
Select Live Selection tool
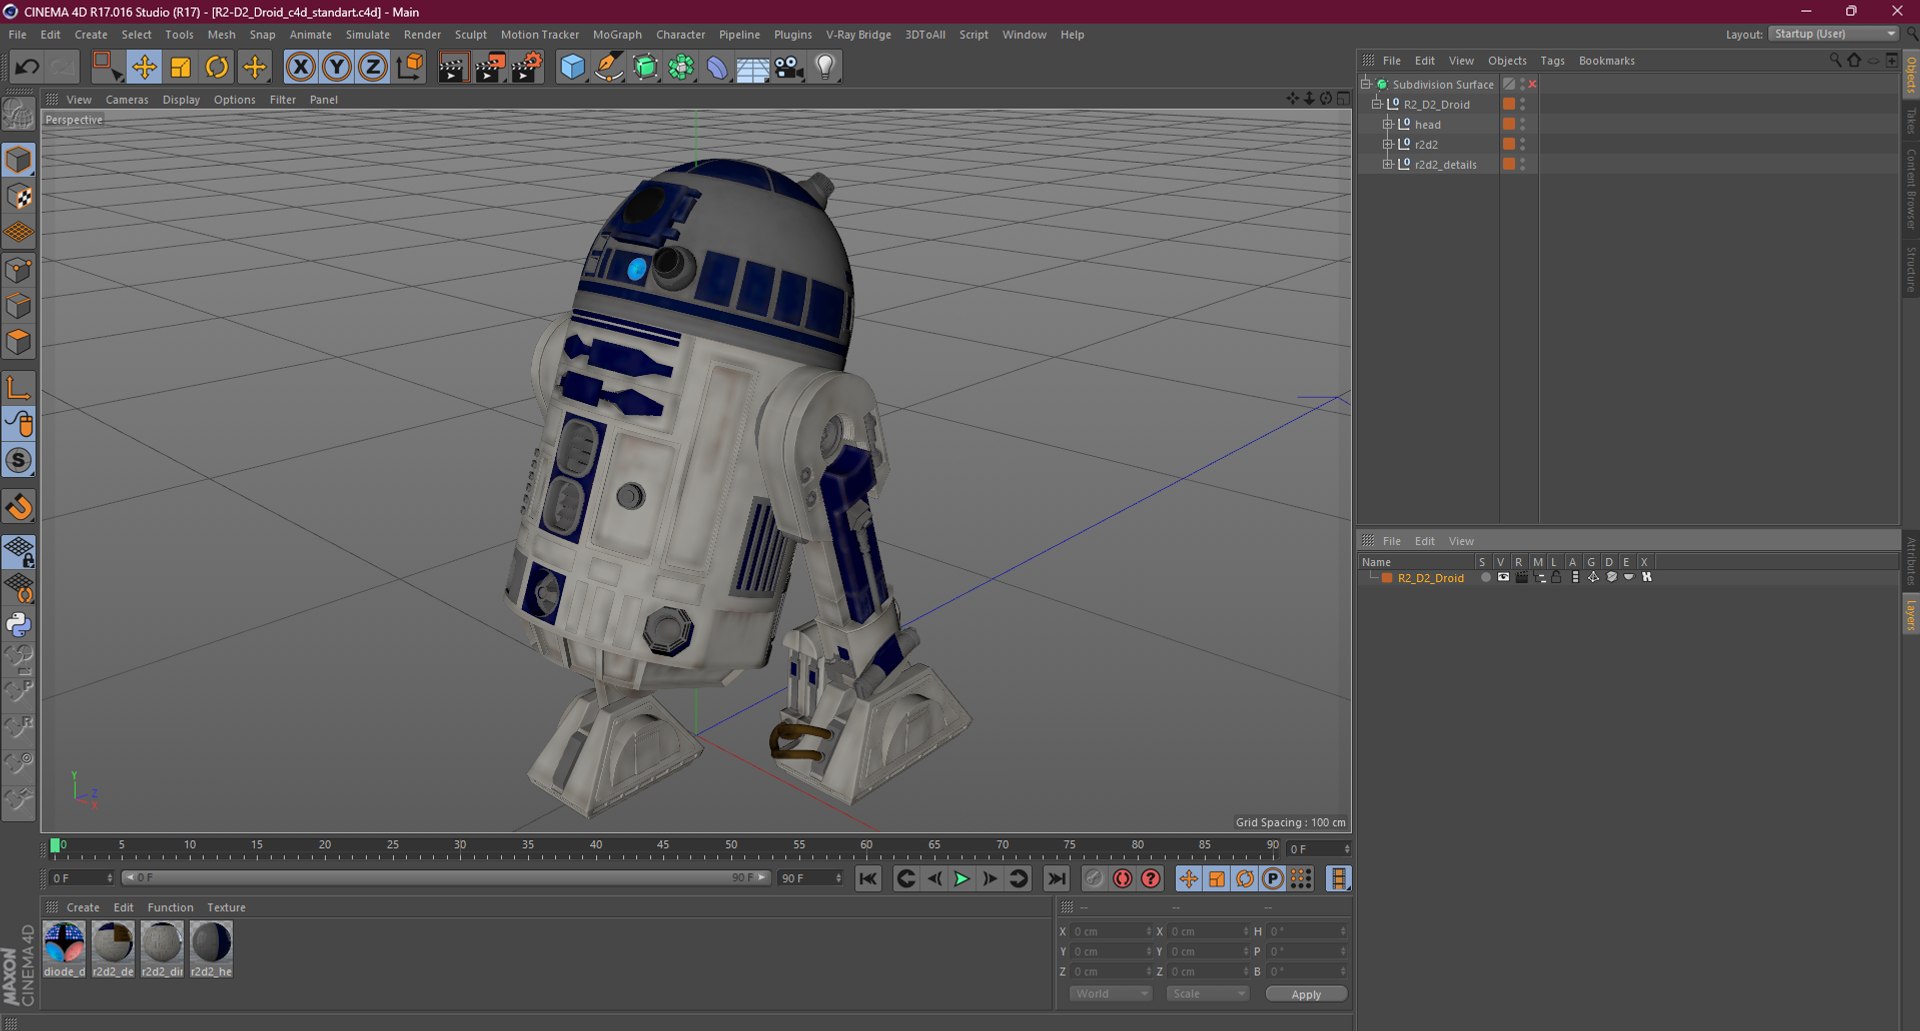(x=106, y=67)
